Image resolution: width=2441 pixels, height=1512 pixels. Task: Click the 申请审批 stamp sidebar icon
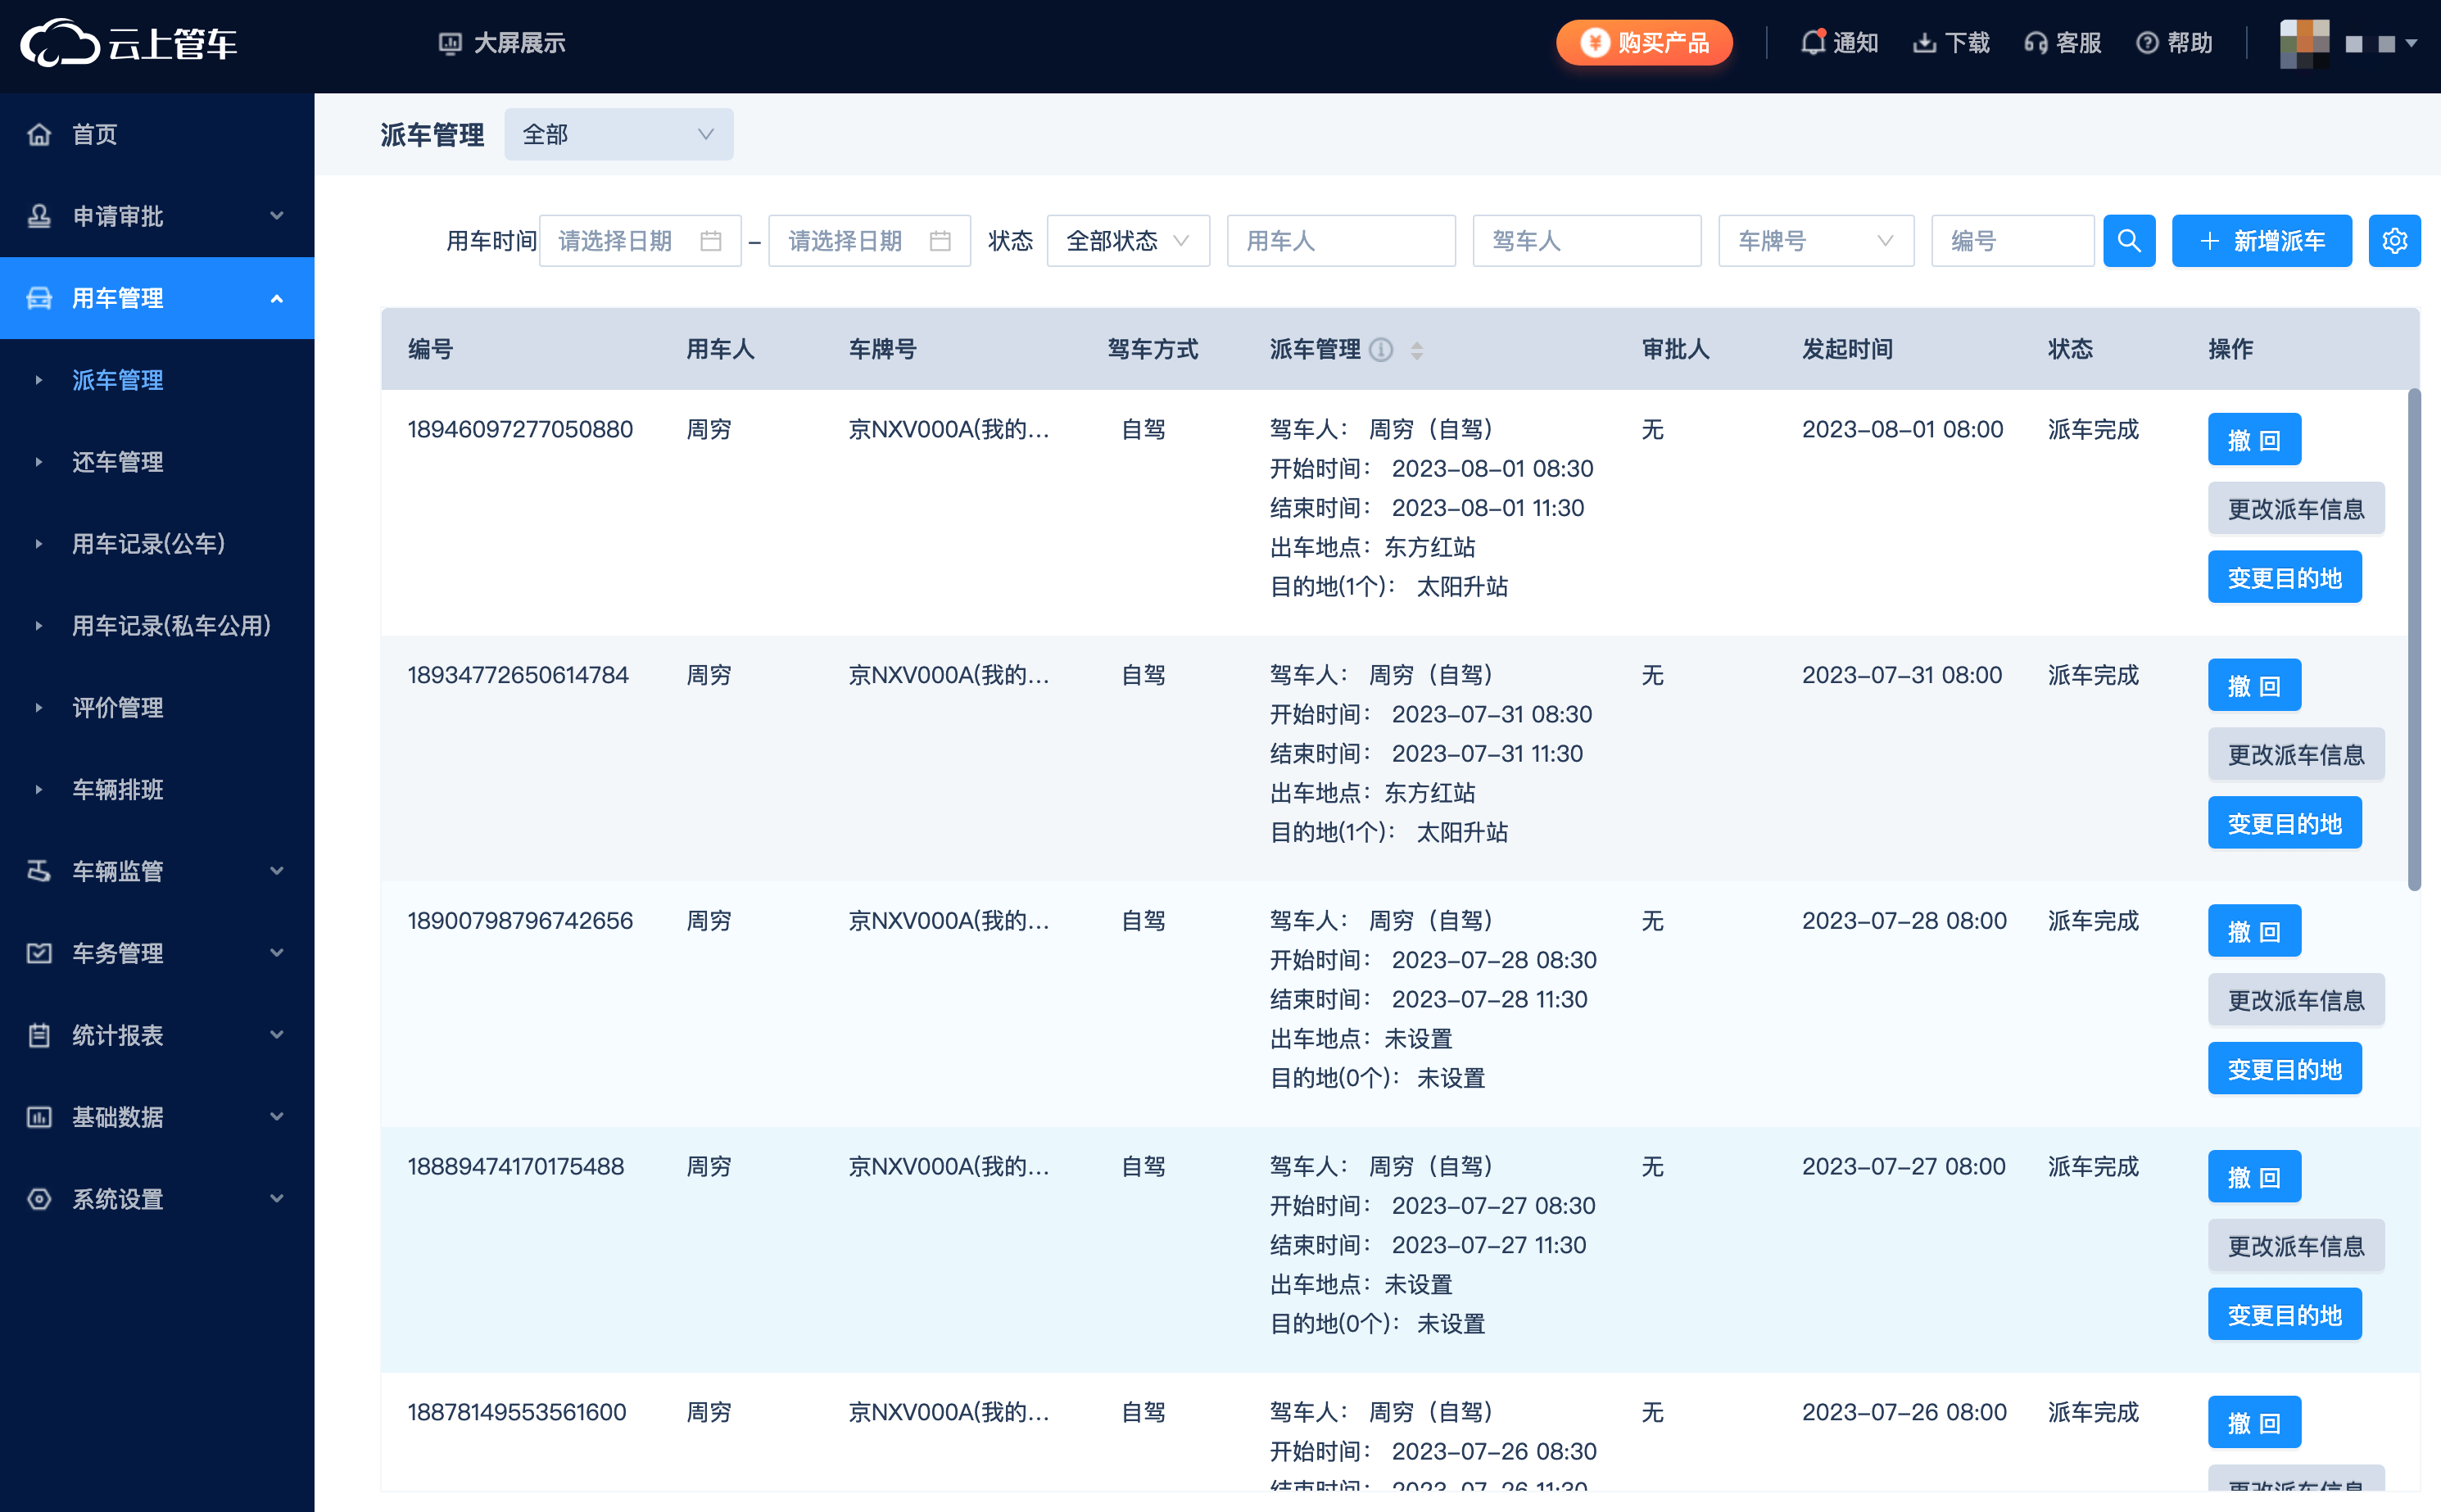point(39,216)
